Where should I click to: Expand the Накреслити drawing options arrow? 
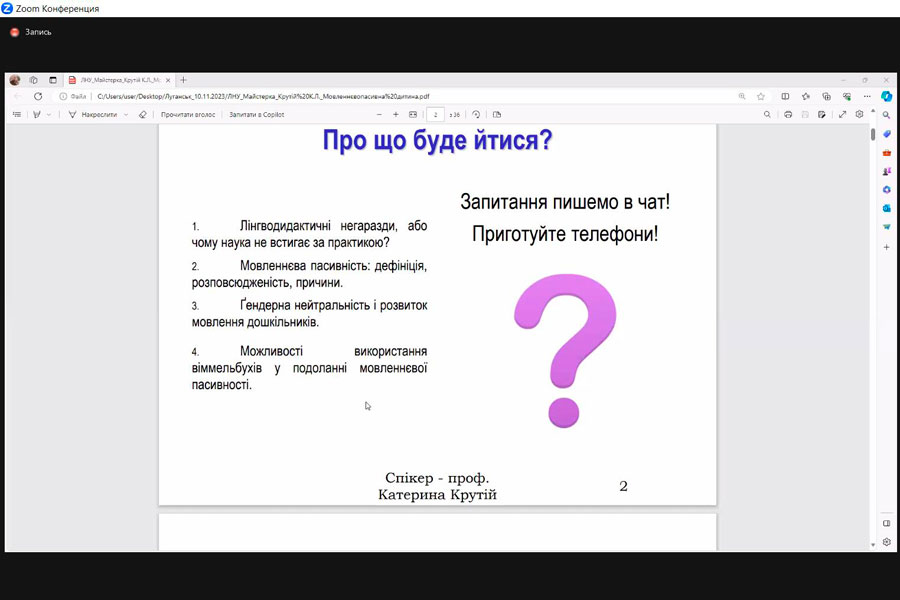(126, 115)
